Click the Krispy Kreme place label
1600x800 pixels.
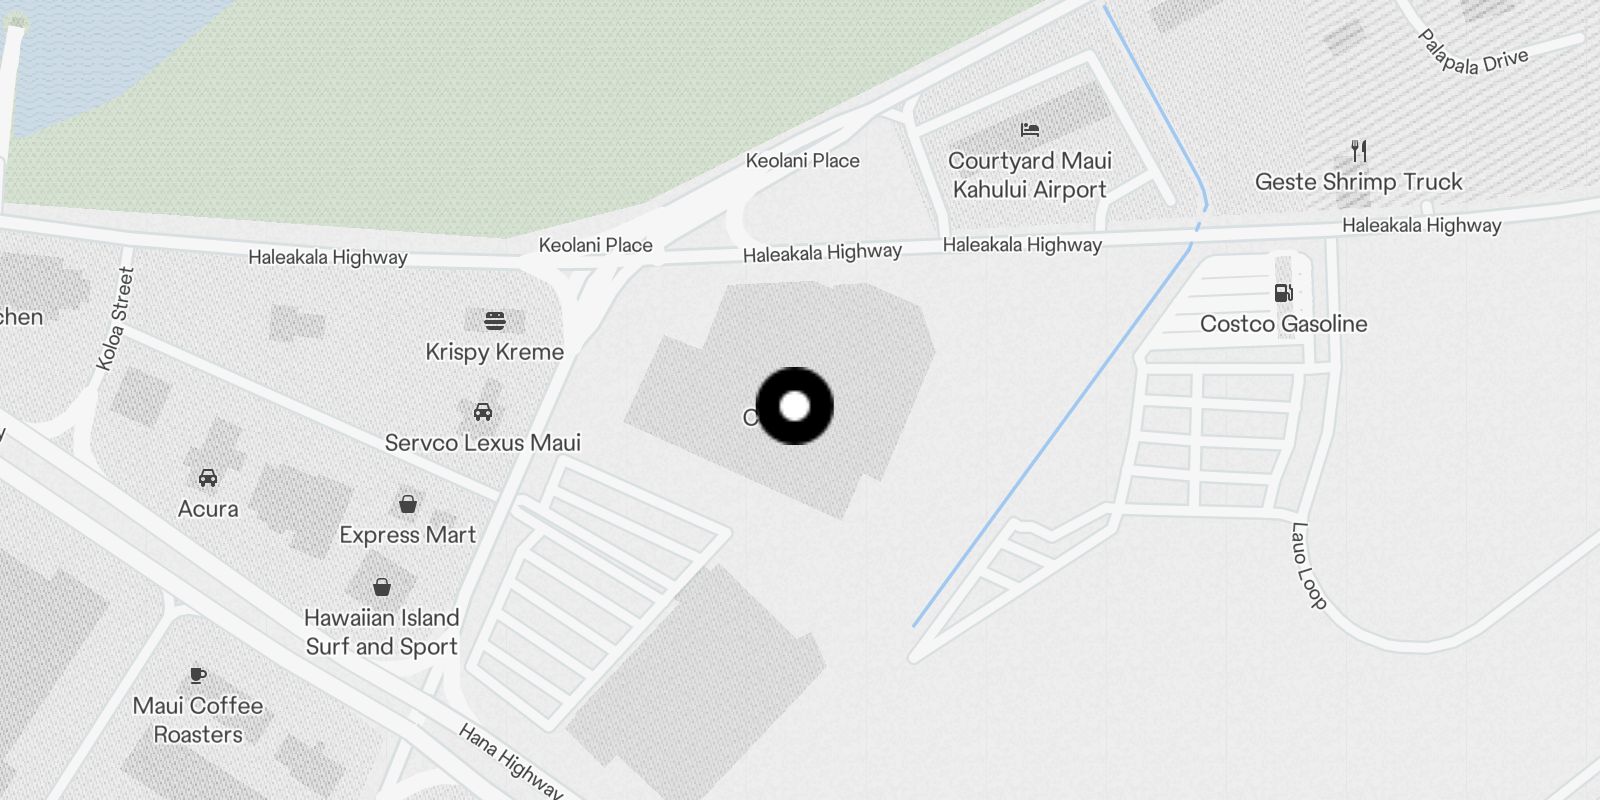click(495, 352)
